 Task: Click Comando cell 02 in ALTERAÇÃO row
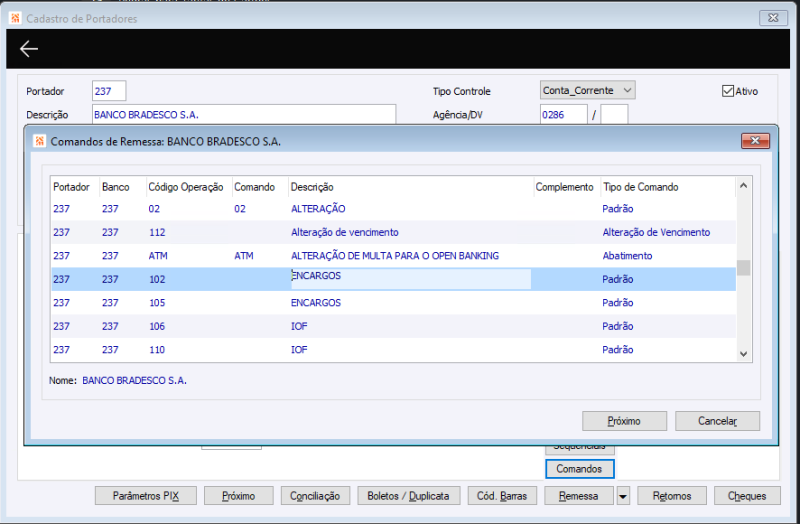coord(240,209)
